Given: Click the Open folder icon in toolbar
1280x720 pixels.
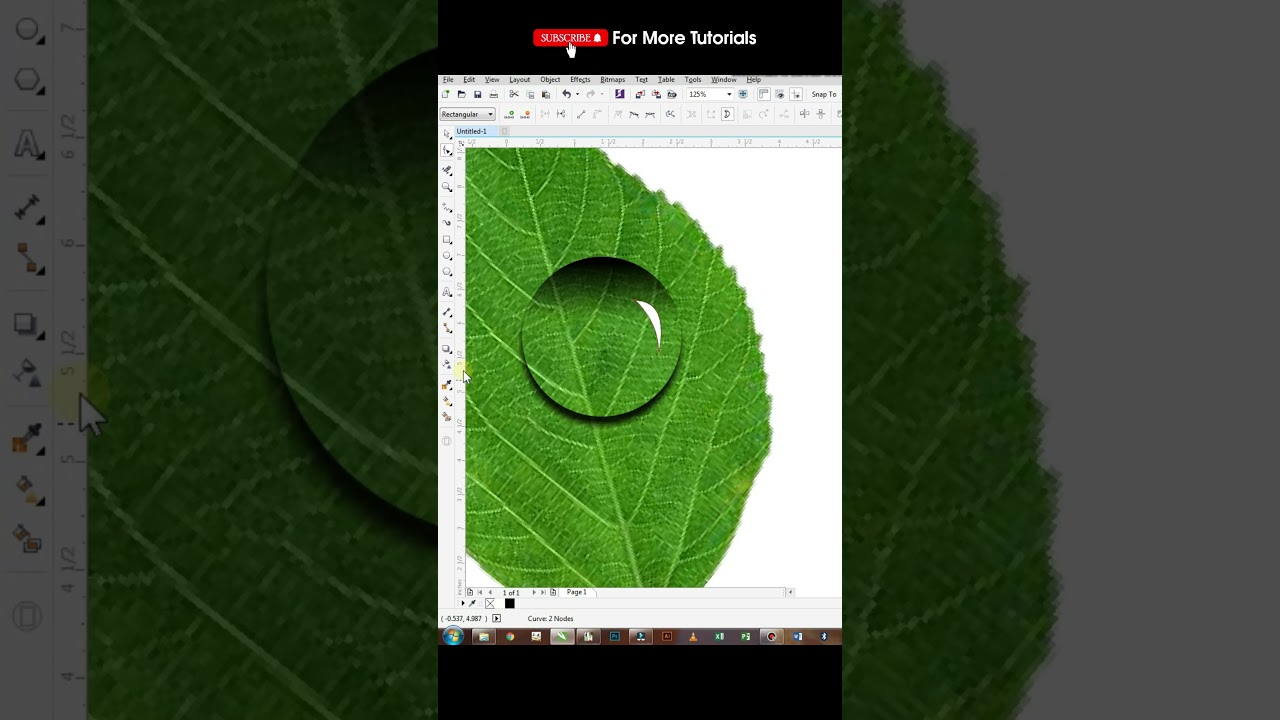Looking at the screenshot, I should pos(461,94).
